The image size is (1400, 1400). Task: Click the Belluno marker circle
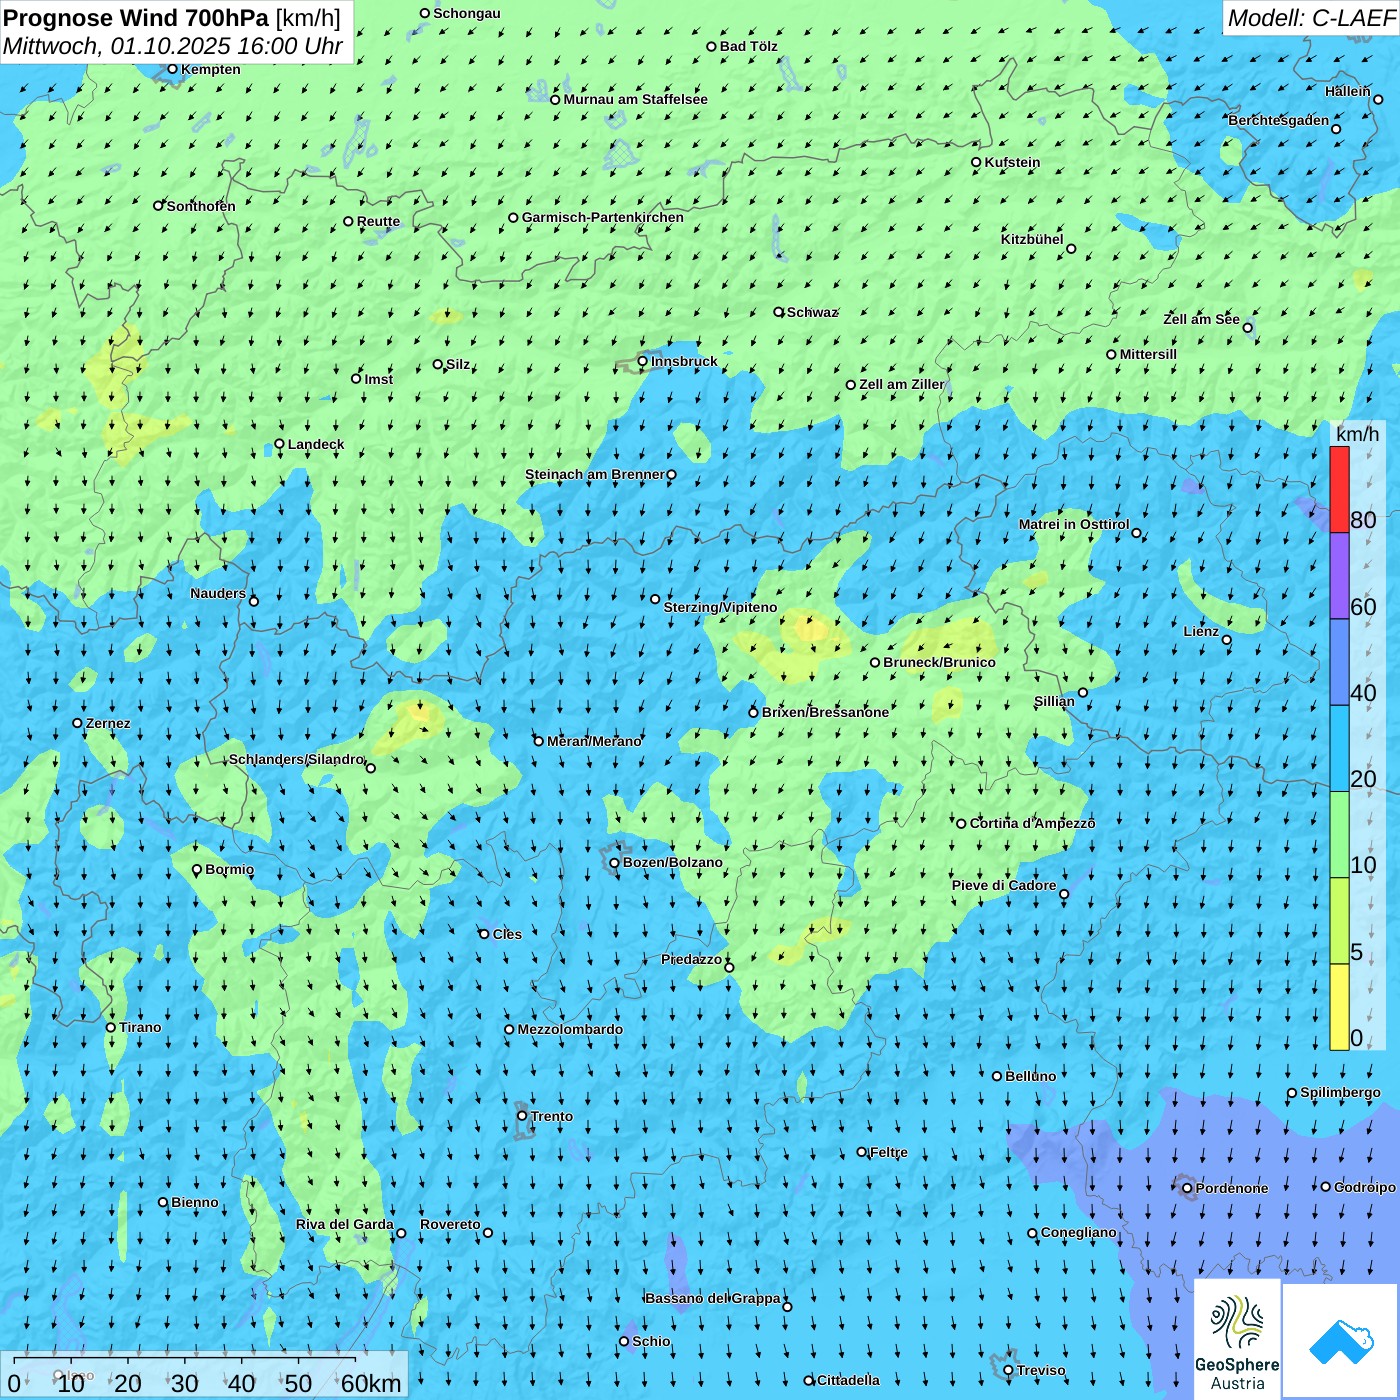[x=997, y=1076]
